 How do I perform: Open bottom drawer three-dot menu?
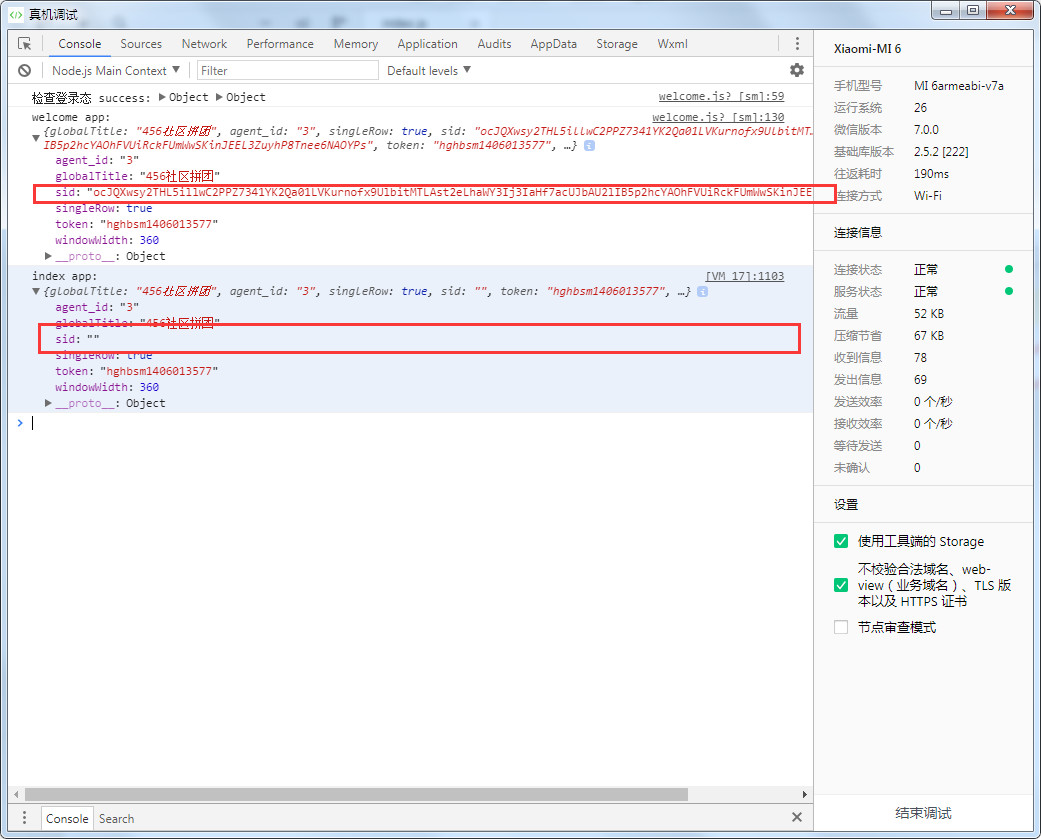tap(25, 818)
